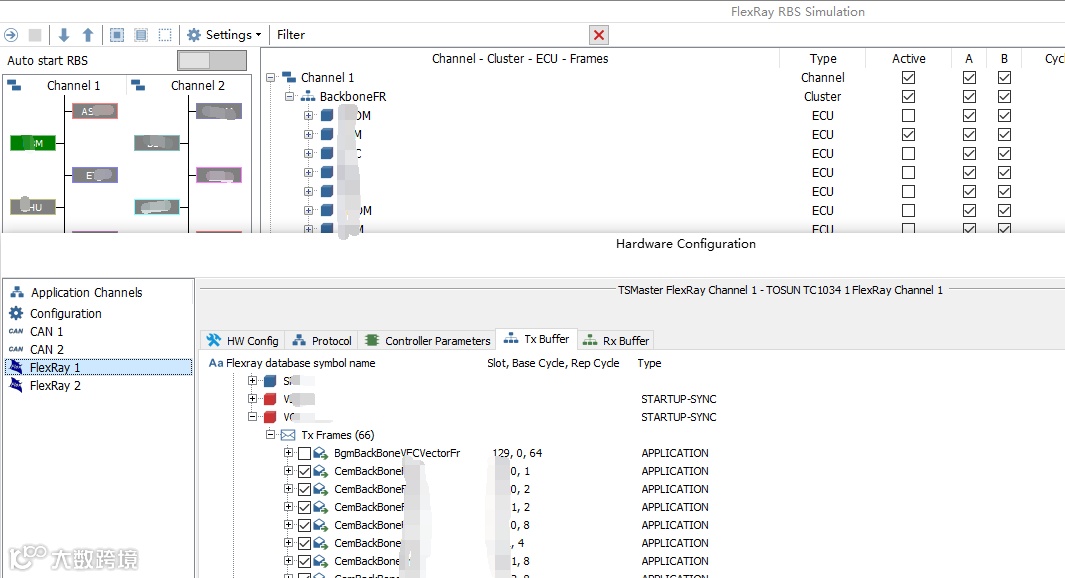The height and width of the screenshot is (578, 1065).
Task: Clear the filter with the red X
Action: (x=599, y=35)
